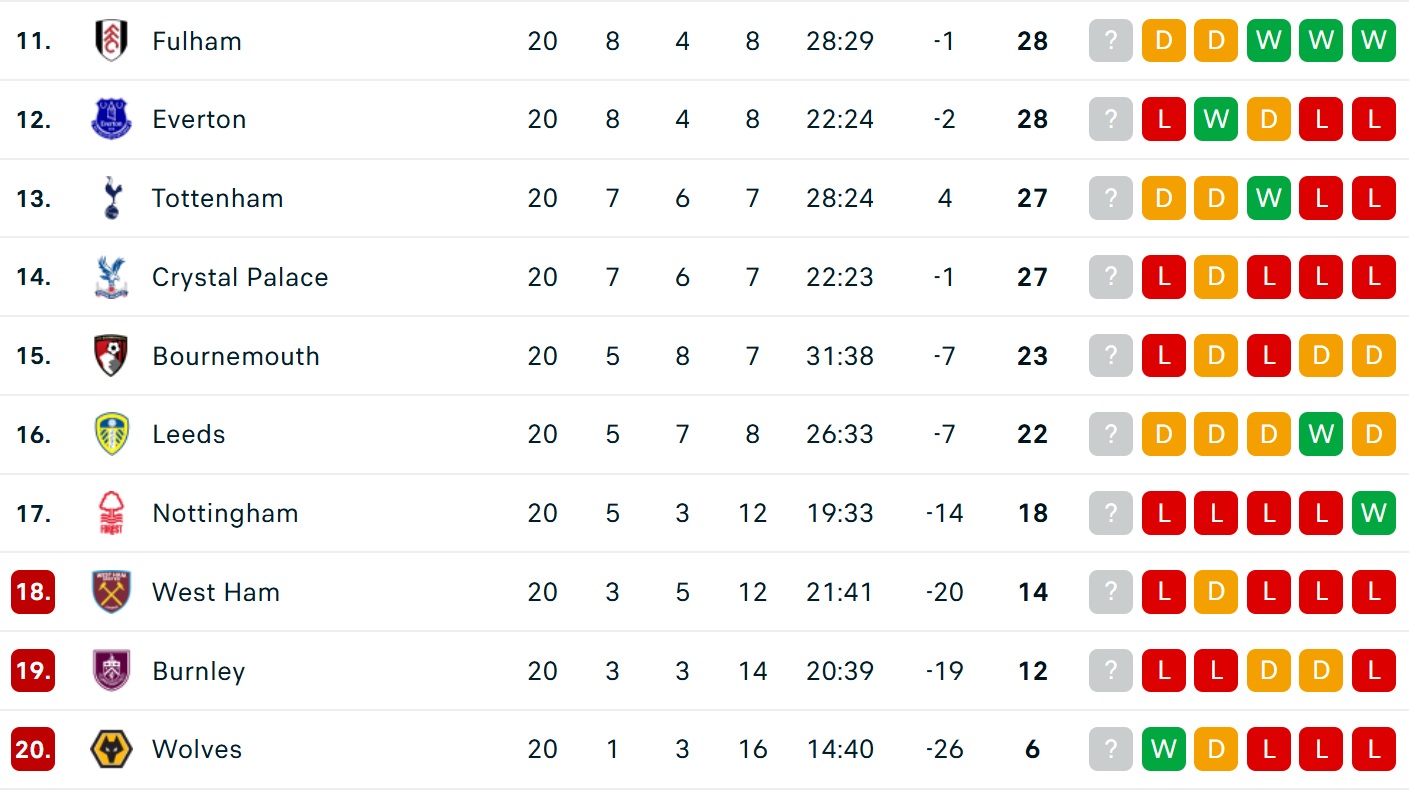The height and width of the screenshot is (790, 1409).
Task: Open the Nottingham team name link
Action: point(225,513)
